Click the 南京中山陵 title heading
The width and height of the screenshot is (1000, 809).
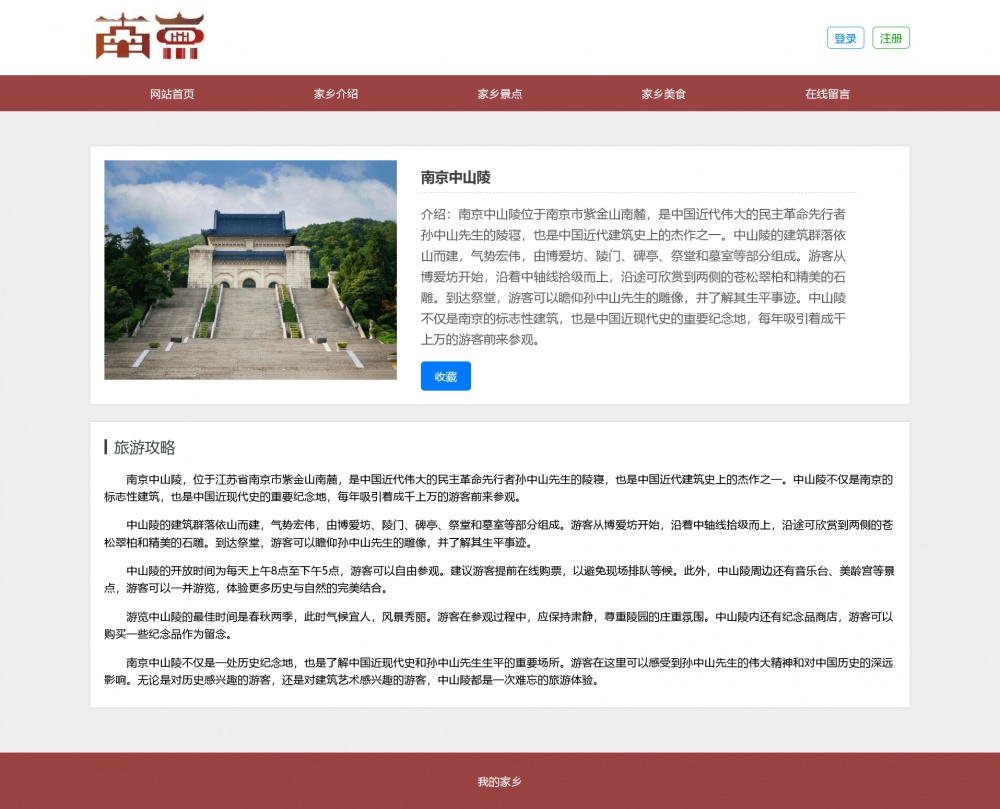(x=456, y=177)
